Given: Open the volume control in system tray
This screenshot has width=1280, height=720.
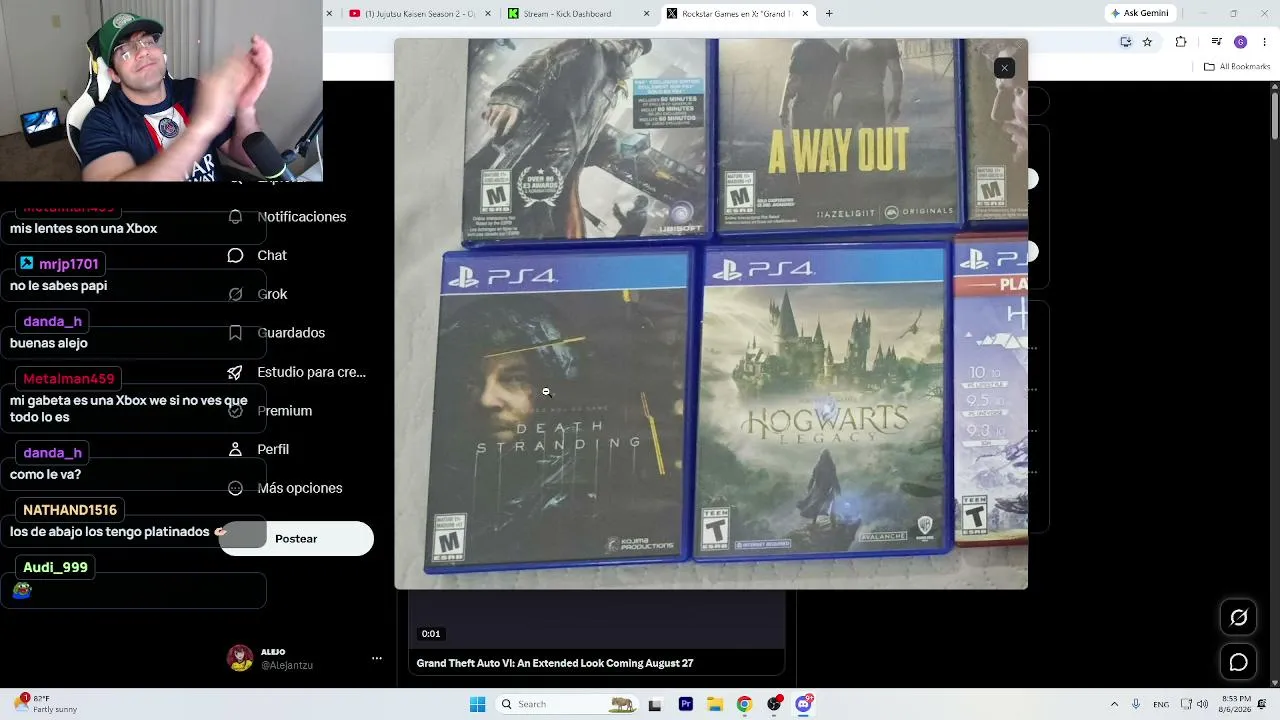Looking at the screenshot, I should pos(1202,704).
